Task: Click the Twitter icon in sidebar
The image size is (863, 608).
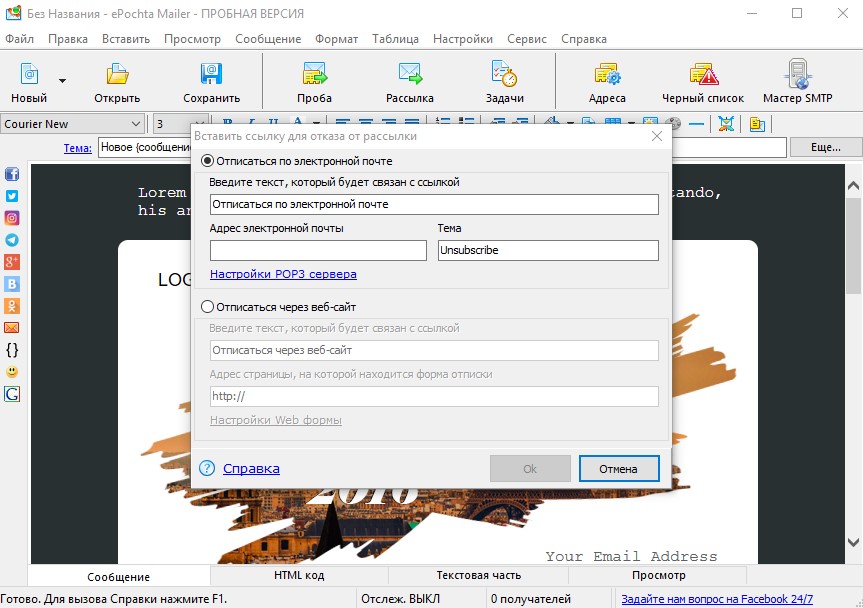Action: [x=12, y=196]
